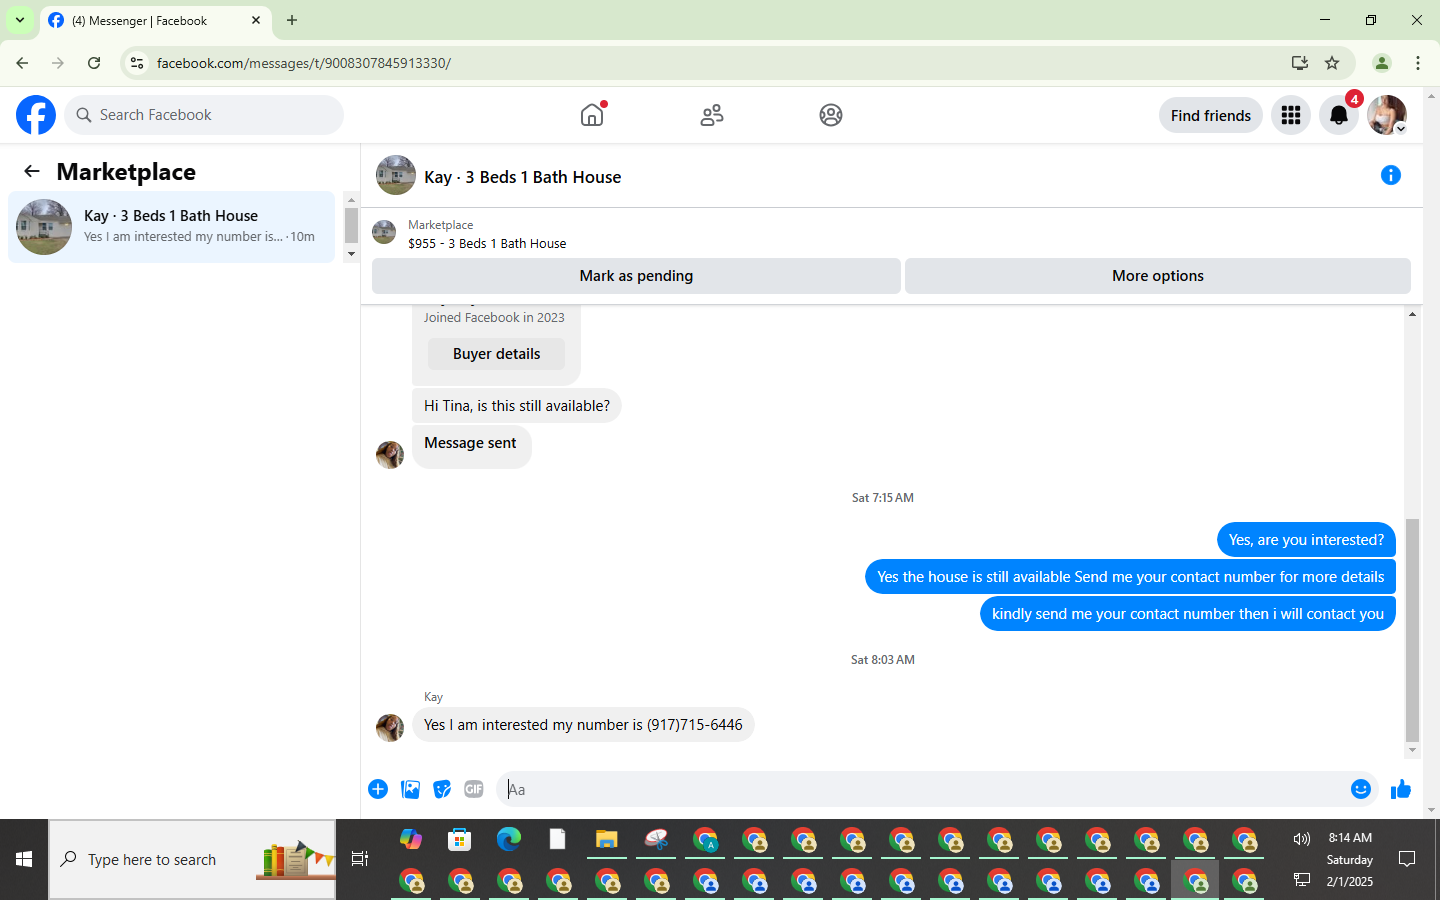Go back using the Marketplace back arrow

tap(32, 171)
